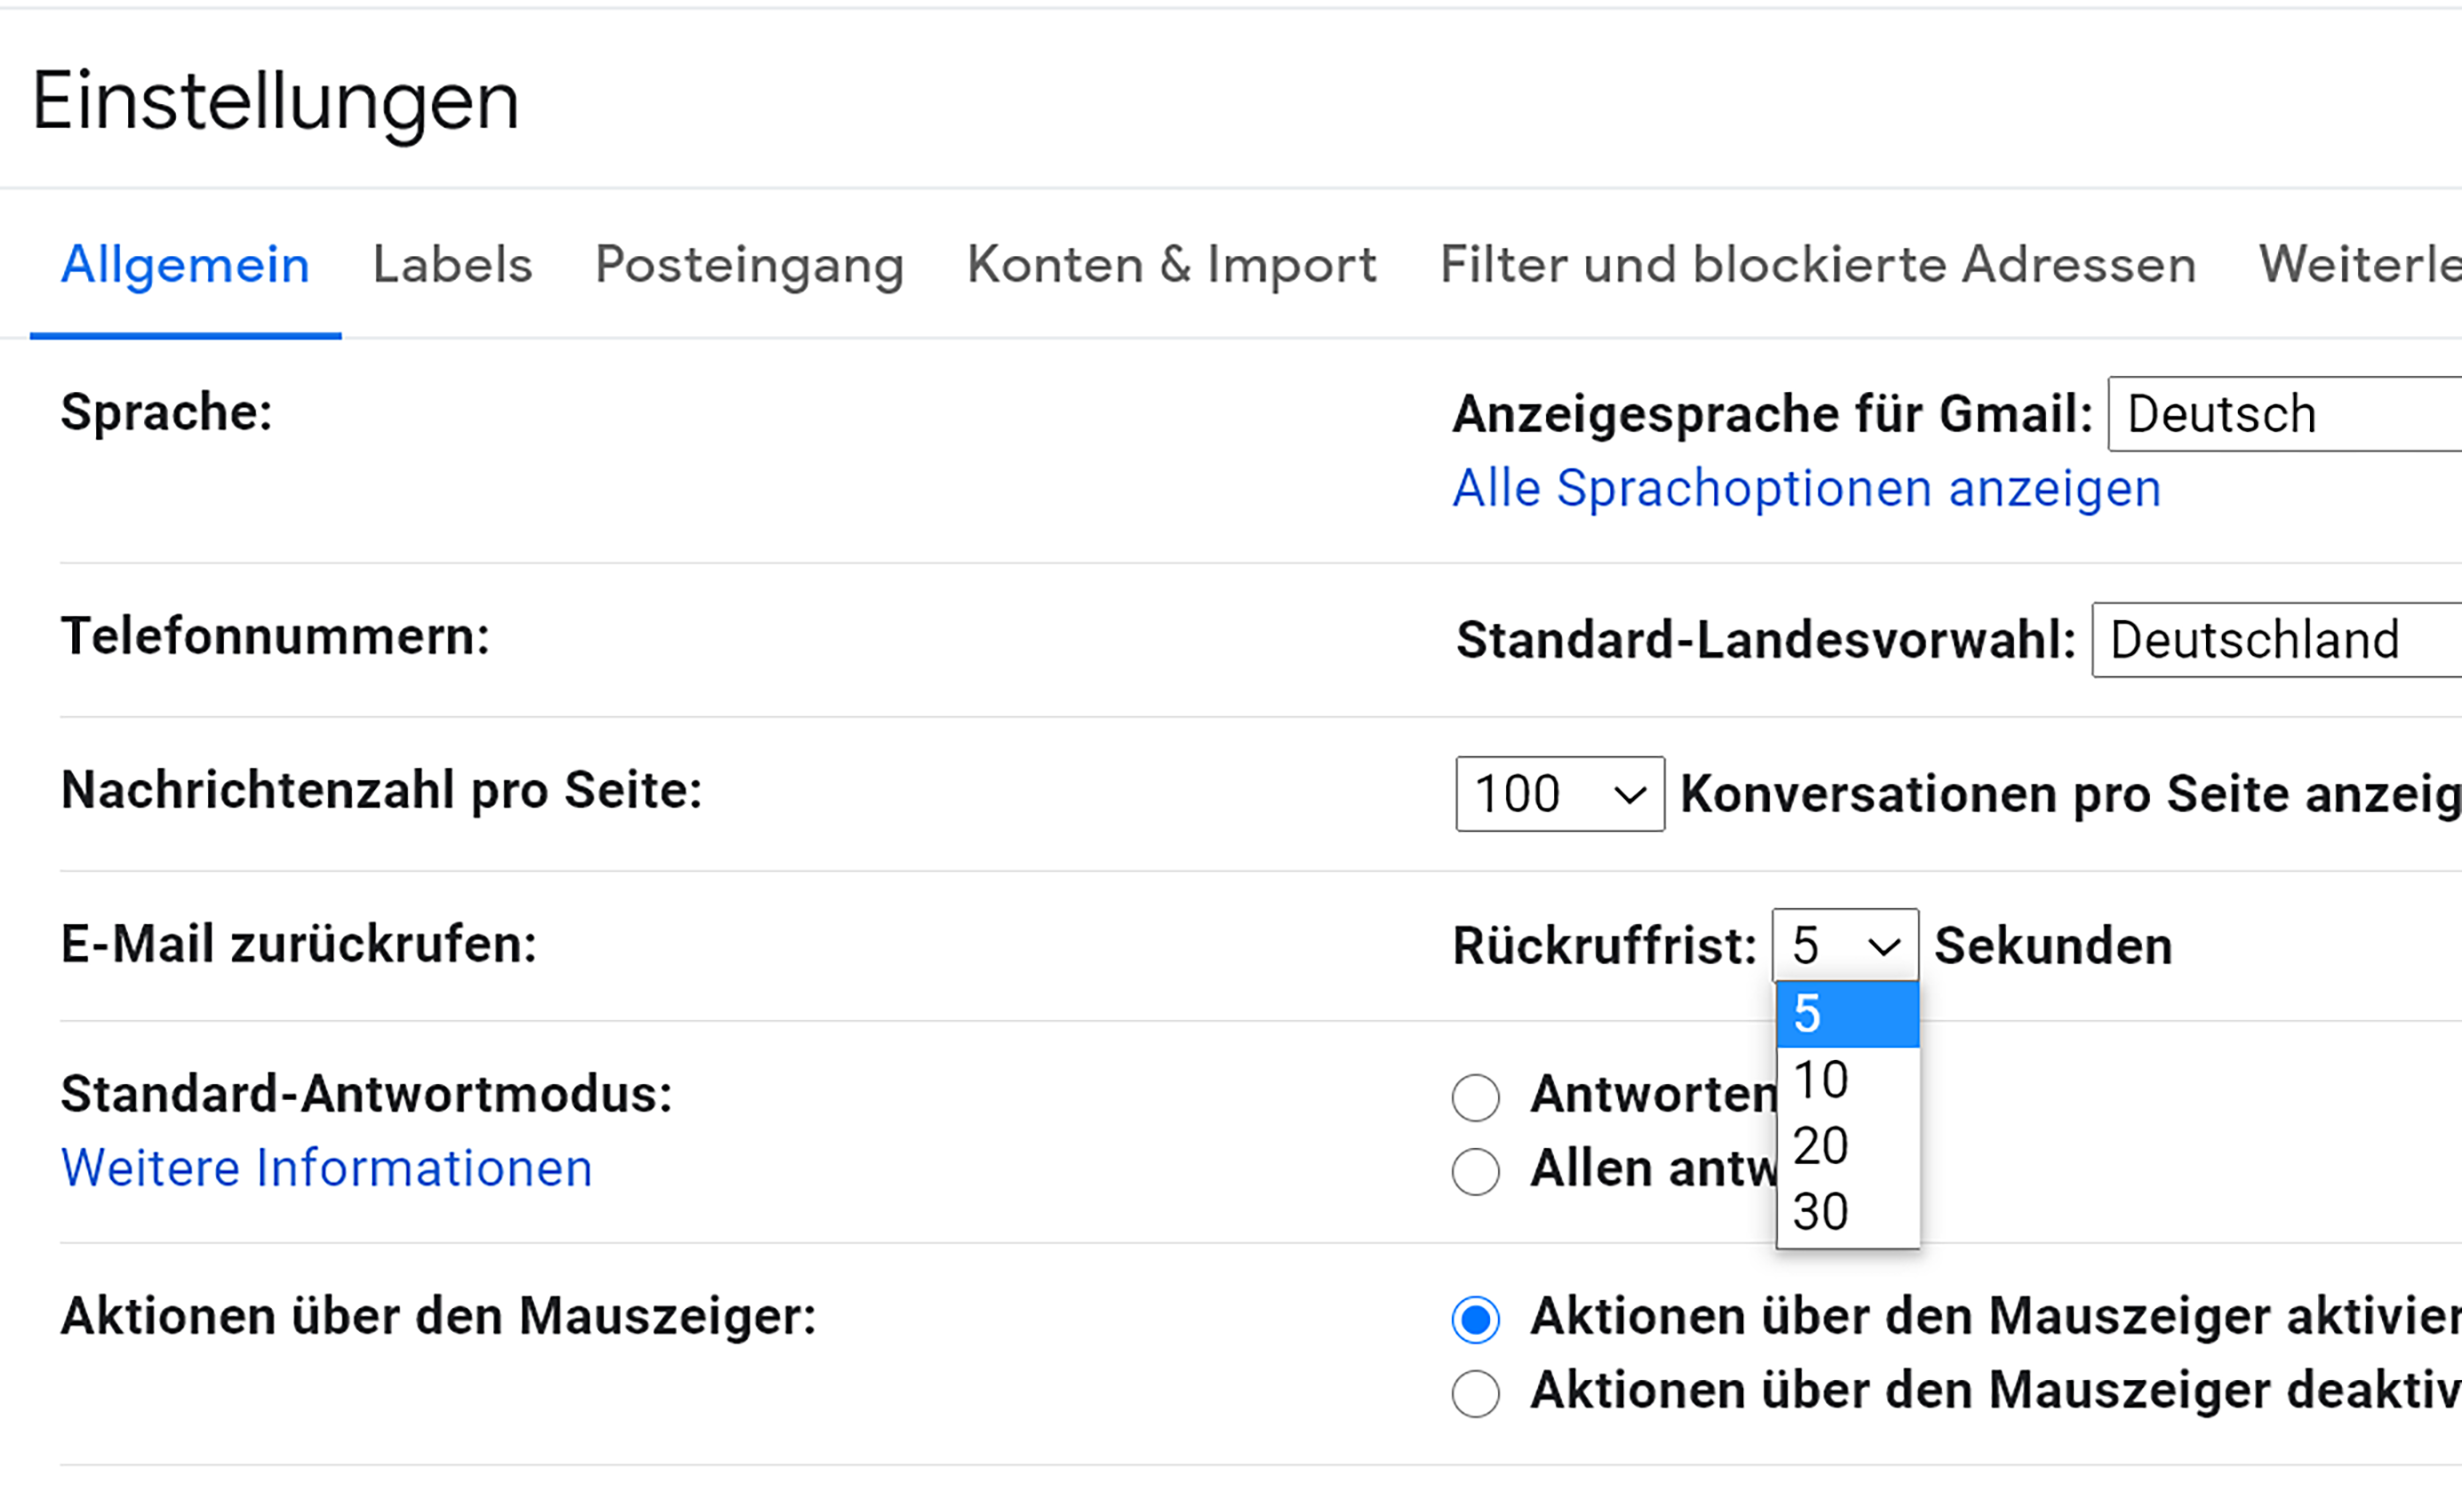Choose 10 seconds in Rückruffrist list

click(x=1846, y=1080)
